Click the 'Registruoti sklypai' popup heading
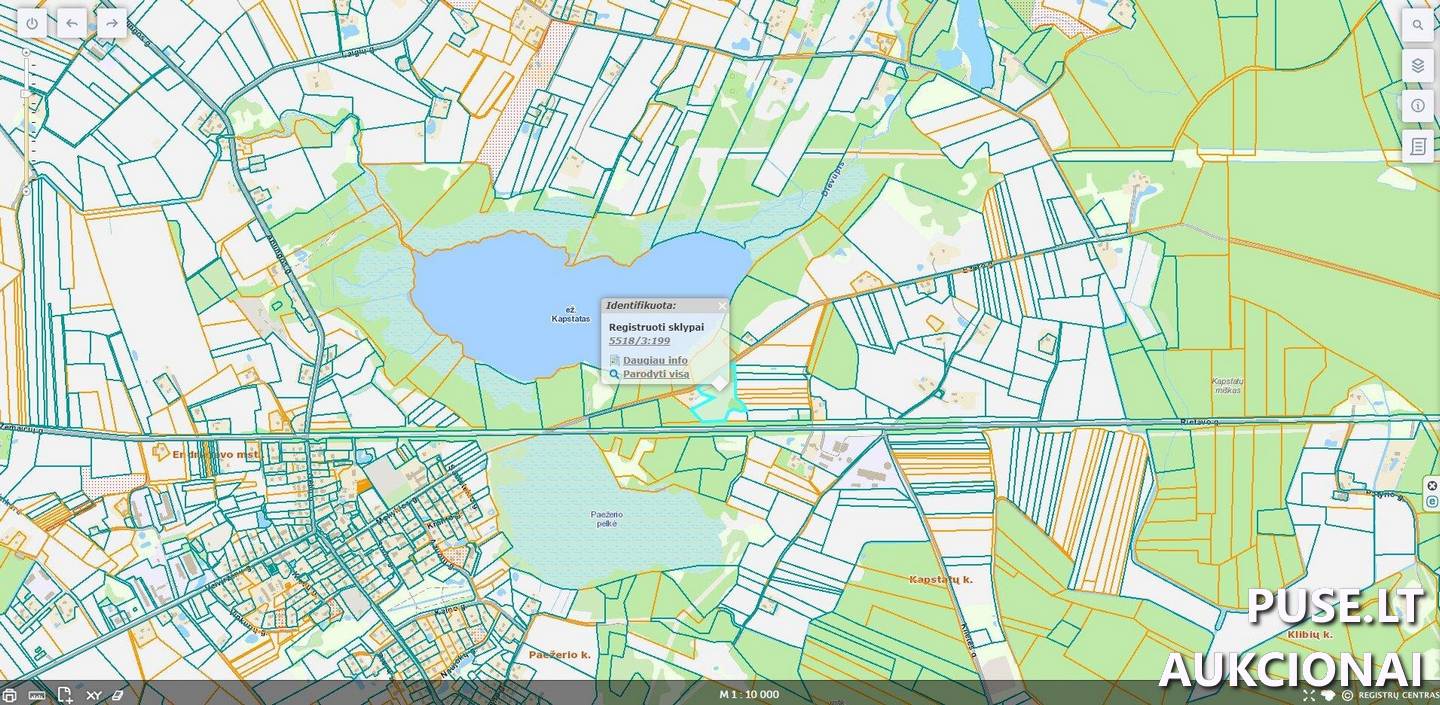The image size is (1440, 705). tap(656, 327)
